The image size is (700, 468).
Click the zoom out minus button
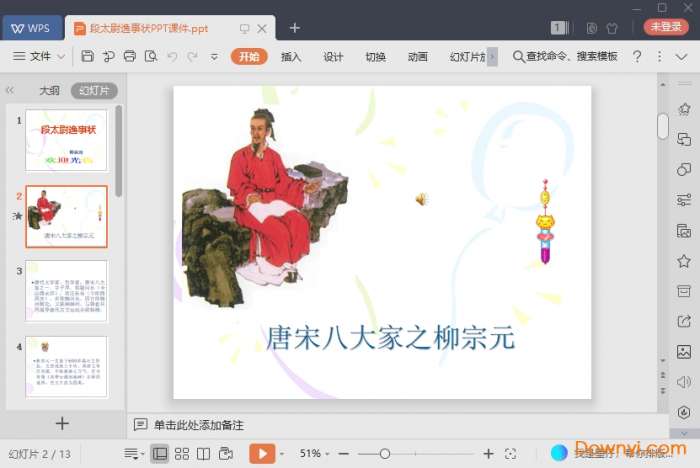coord(343,454)
